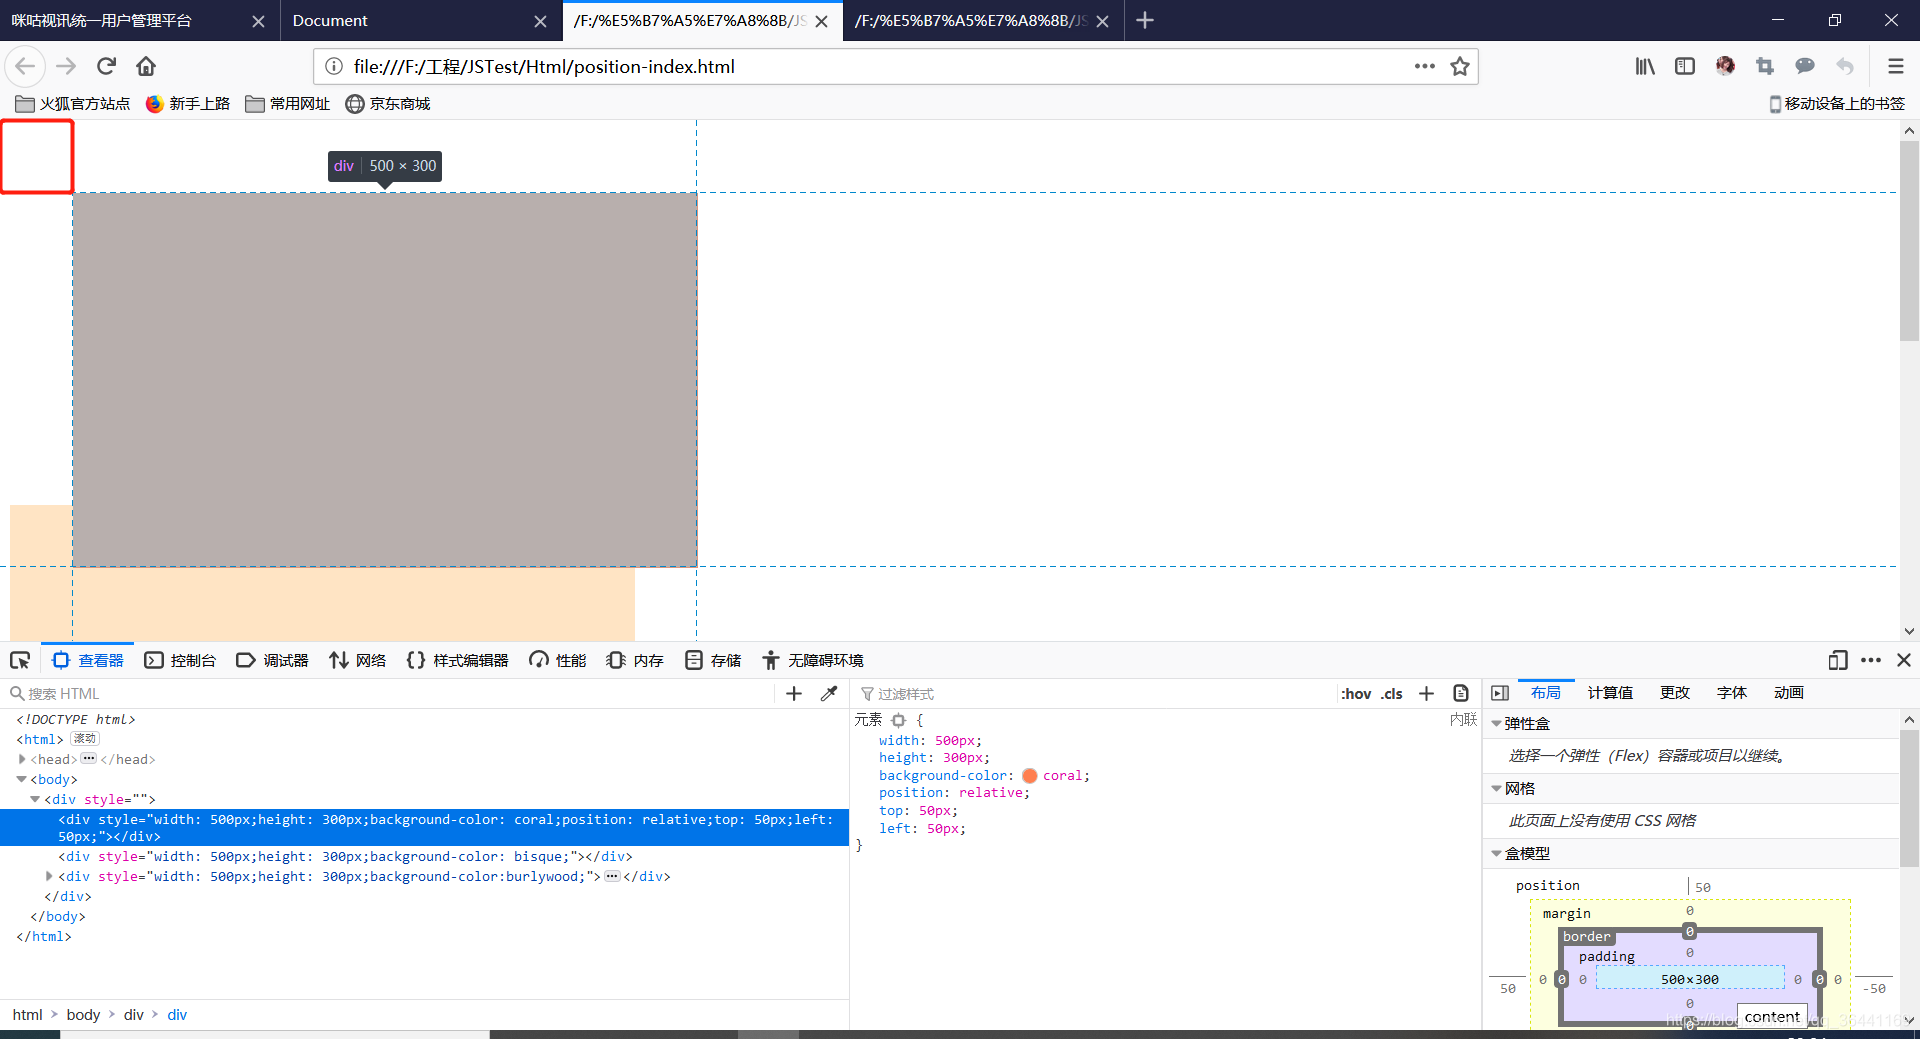Click the body breadcrumb in devtools
The width and height of the screenshot is (1920, 1039).
(83, 1014)
